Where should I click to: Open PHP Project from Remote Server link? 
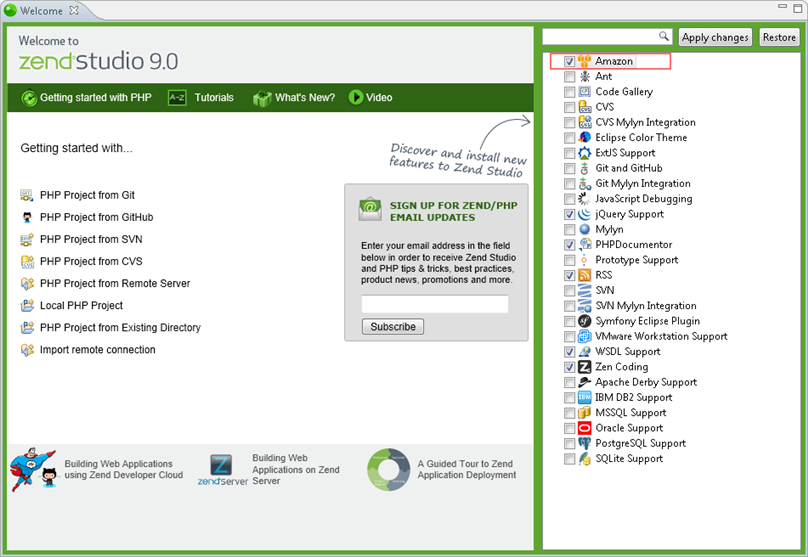click(x=115, y=283)
